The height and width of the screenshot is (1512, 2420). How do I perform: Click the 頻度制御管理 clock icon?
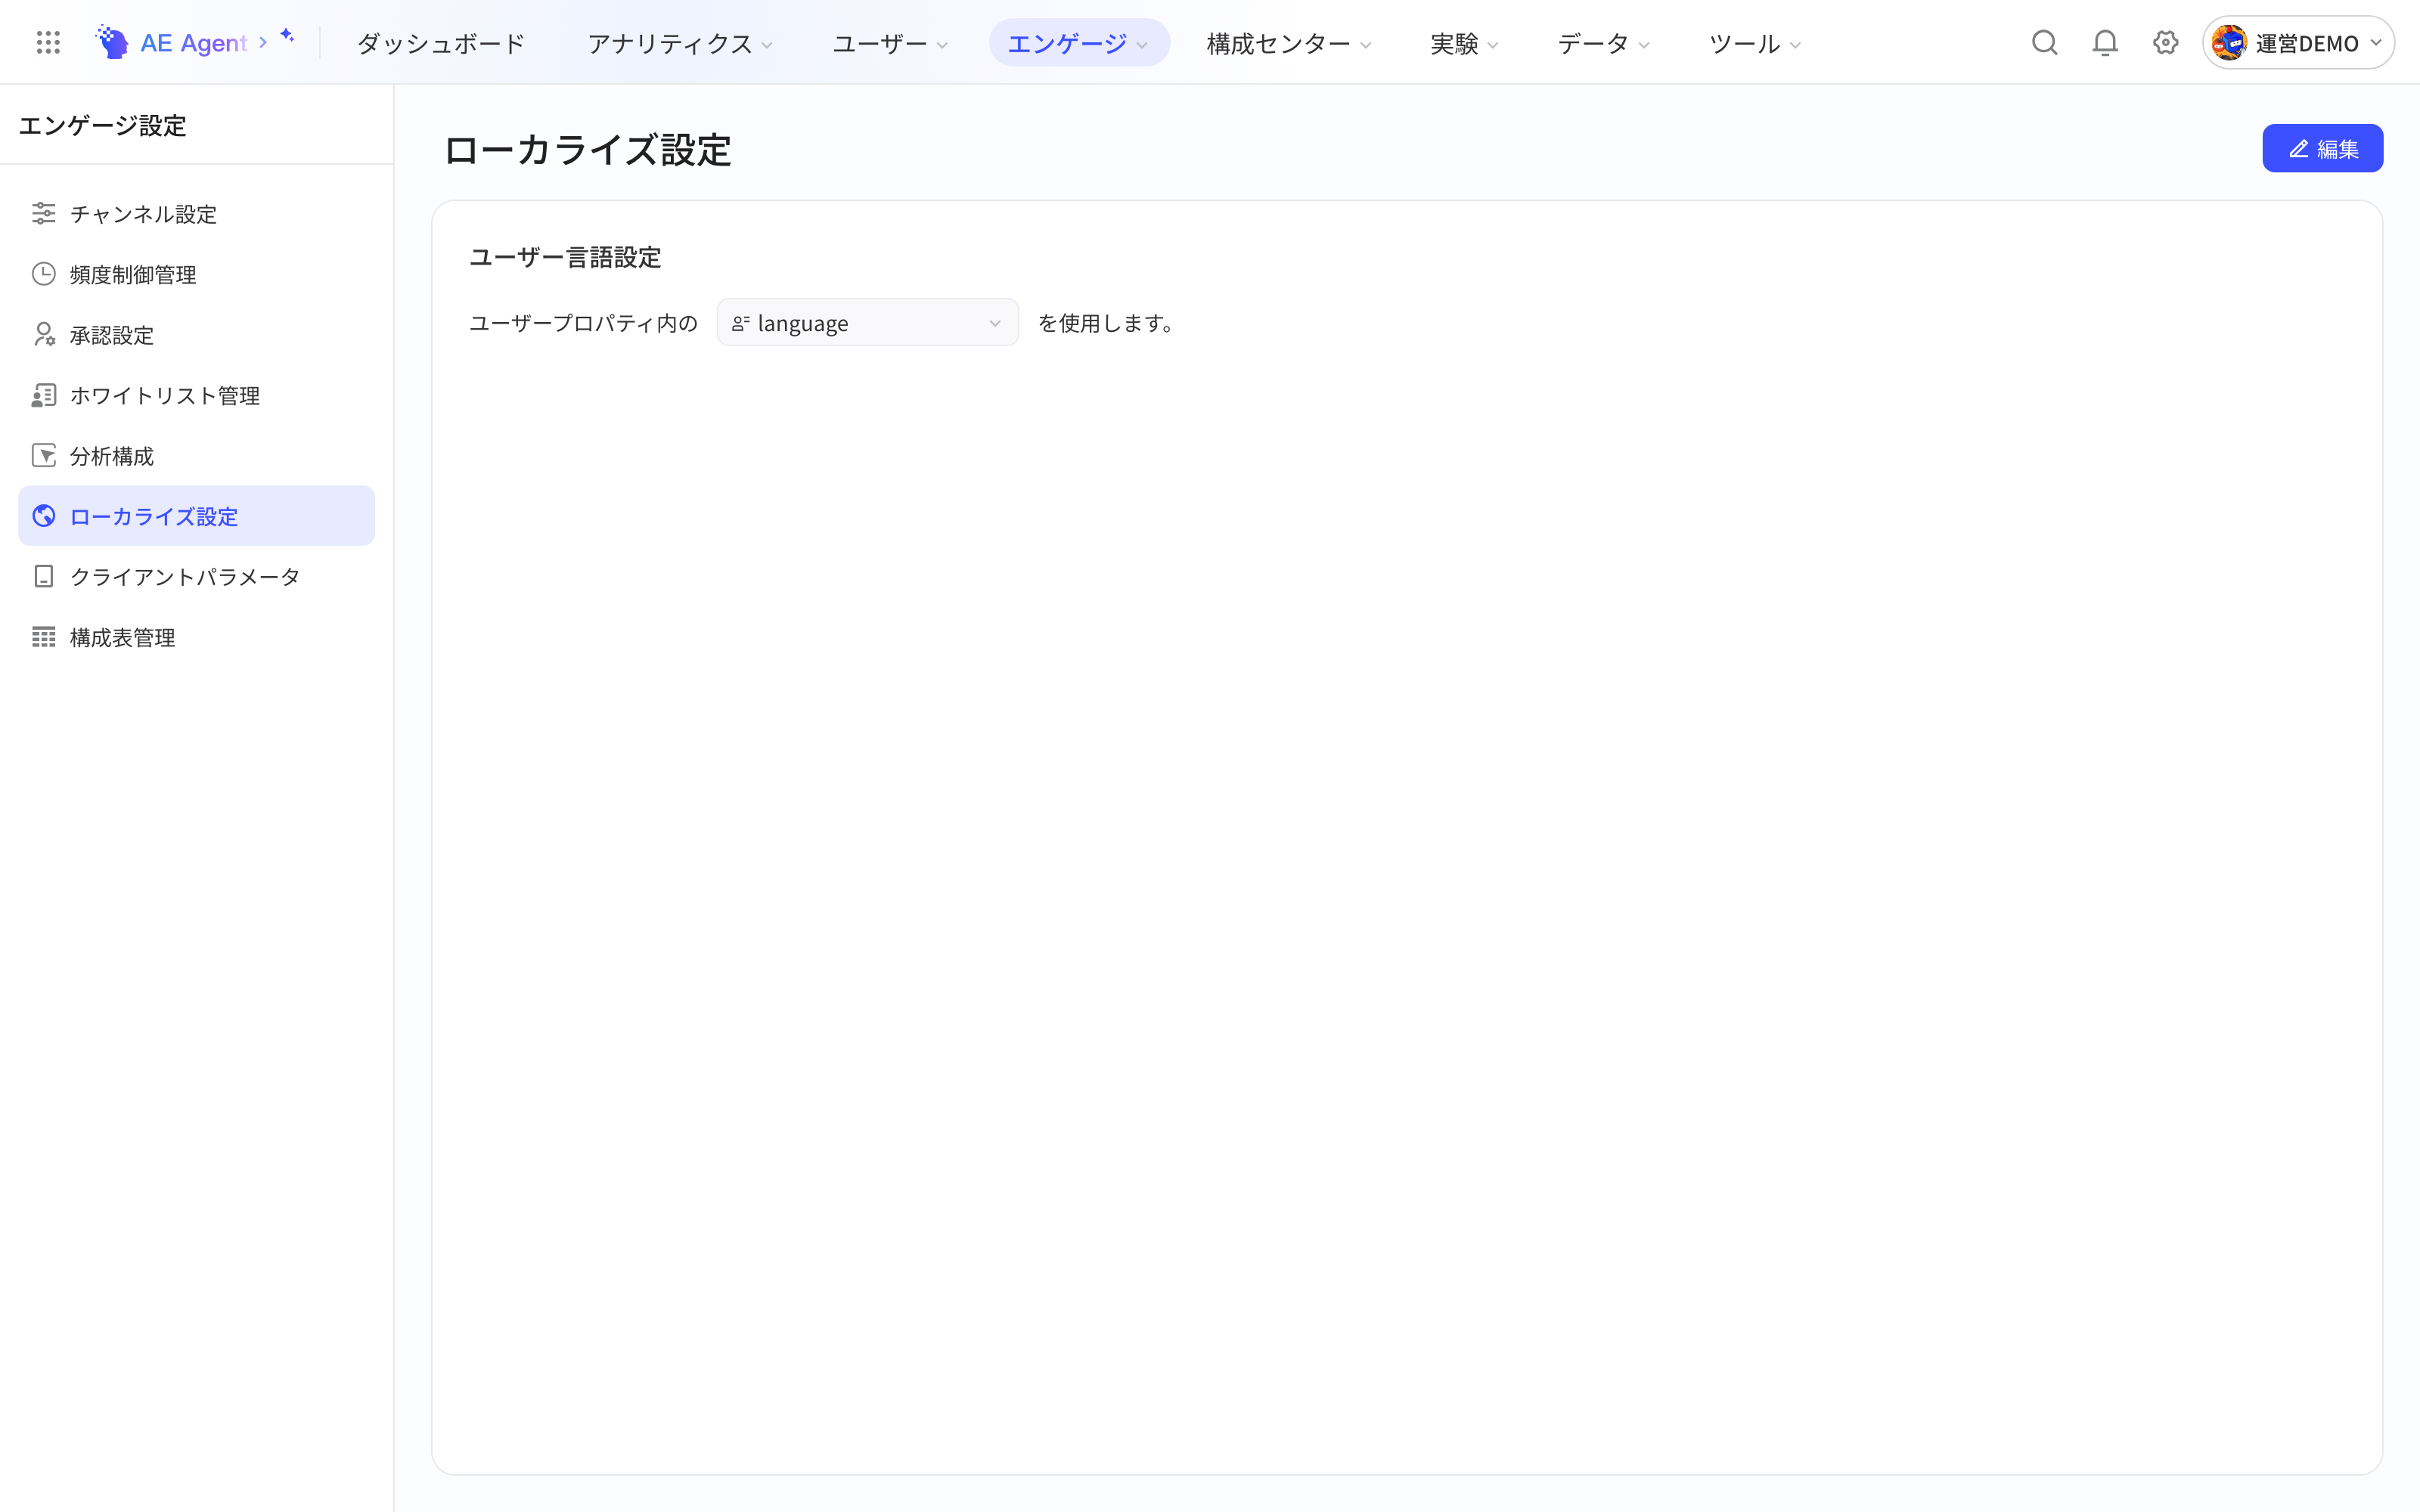pos(43,274)
